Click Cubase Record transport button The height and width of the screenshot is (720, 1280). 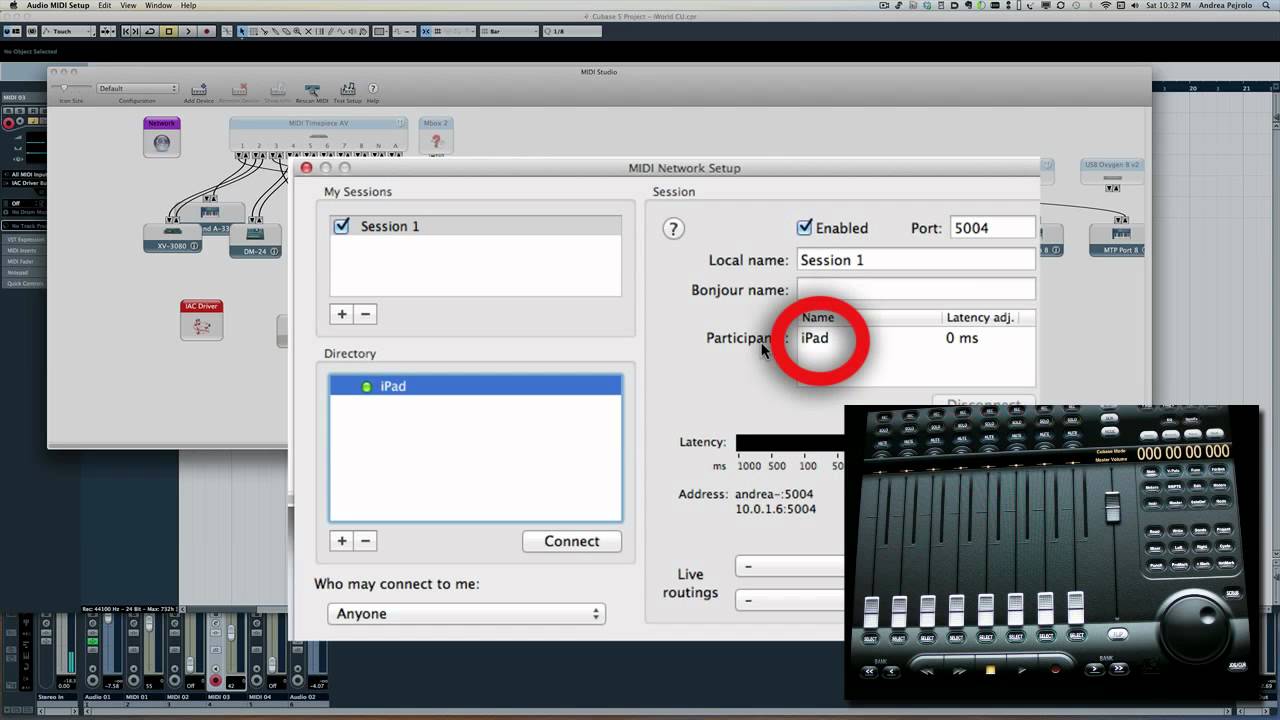207,32
